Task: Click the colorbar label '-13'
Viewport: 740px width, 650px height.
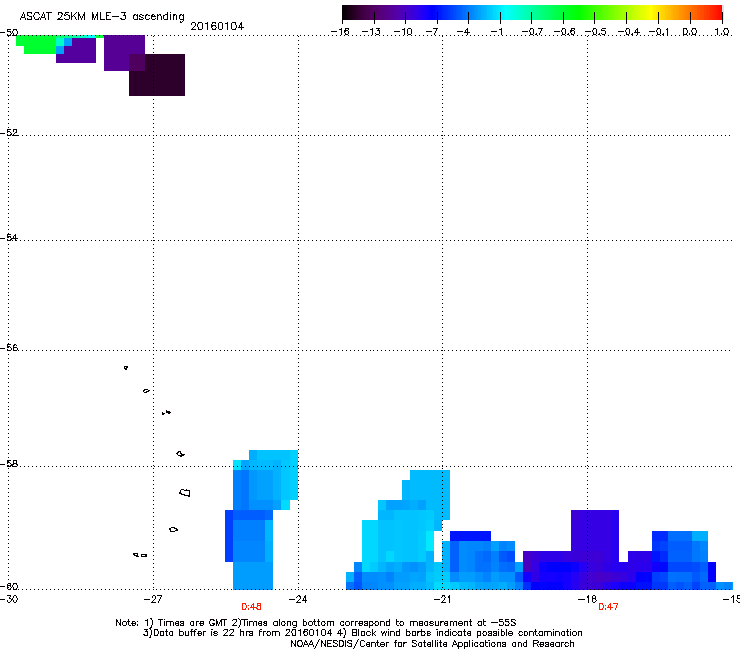Action: pyautogui.click(x=371, y=32)
